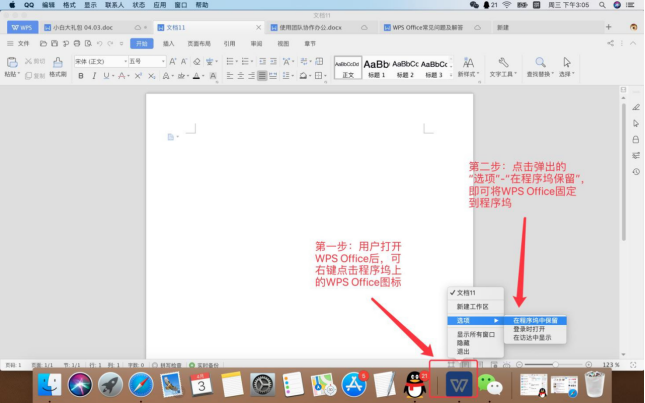Toggle 文档11 checkmark in Dock menu
This screenshot has width=645, height=403.
[x=470, y=292]
